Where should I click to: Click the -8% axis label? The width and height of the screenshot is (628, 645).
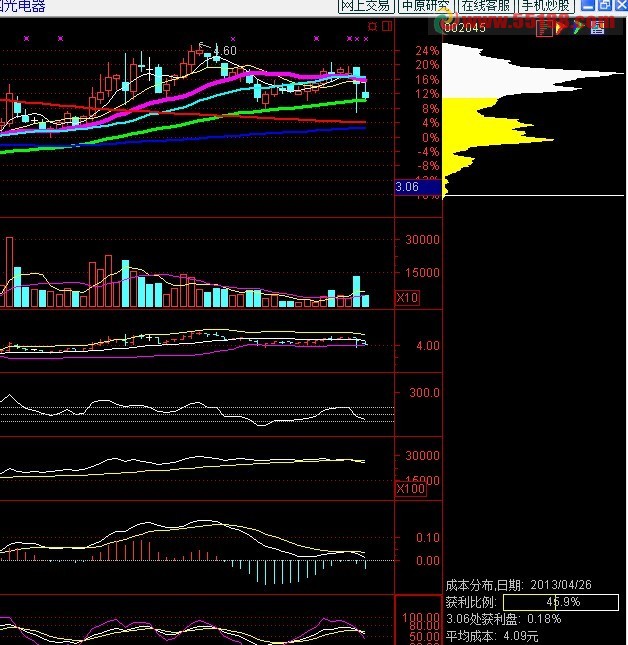point(429,166)
